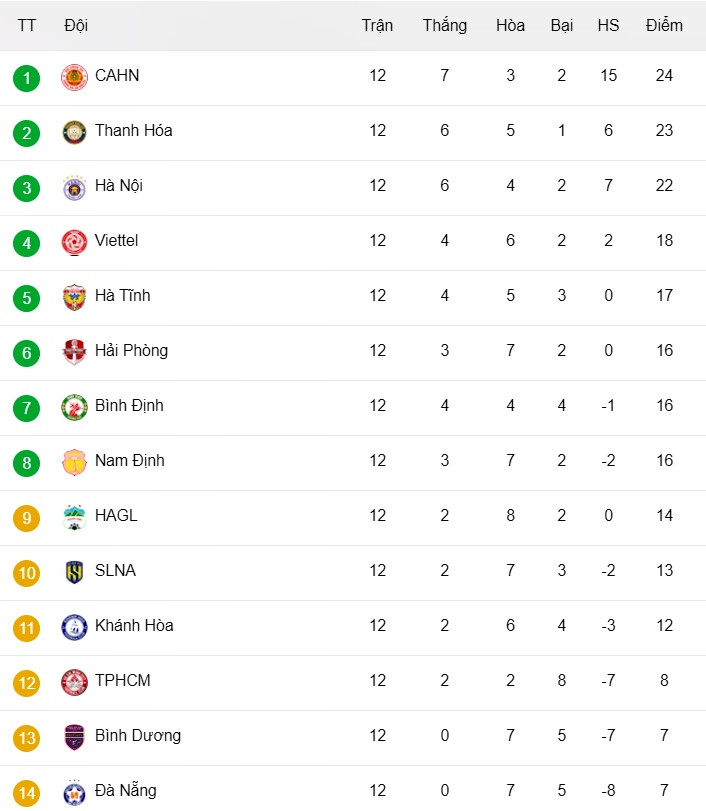Click the Thắng column header

(444, 25)
